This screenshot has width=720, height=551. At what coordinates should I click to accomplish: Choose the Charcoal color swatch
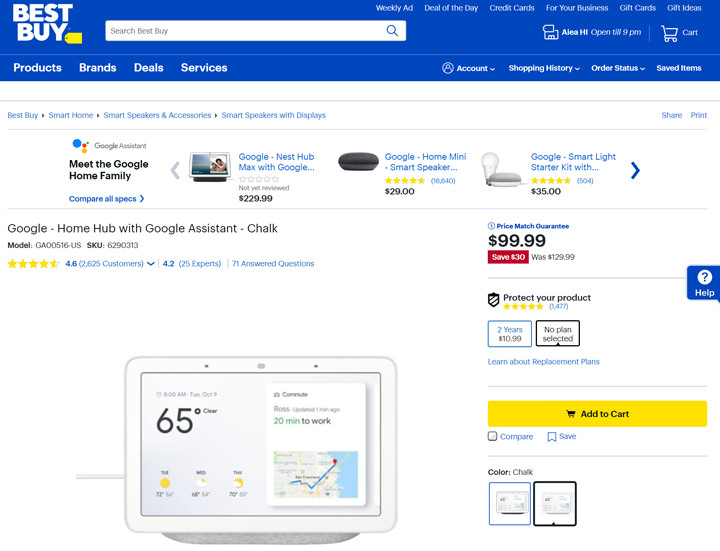[x=555, y=503]
